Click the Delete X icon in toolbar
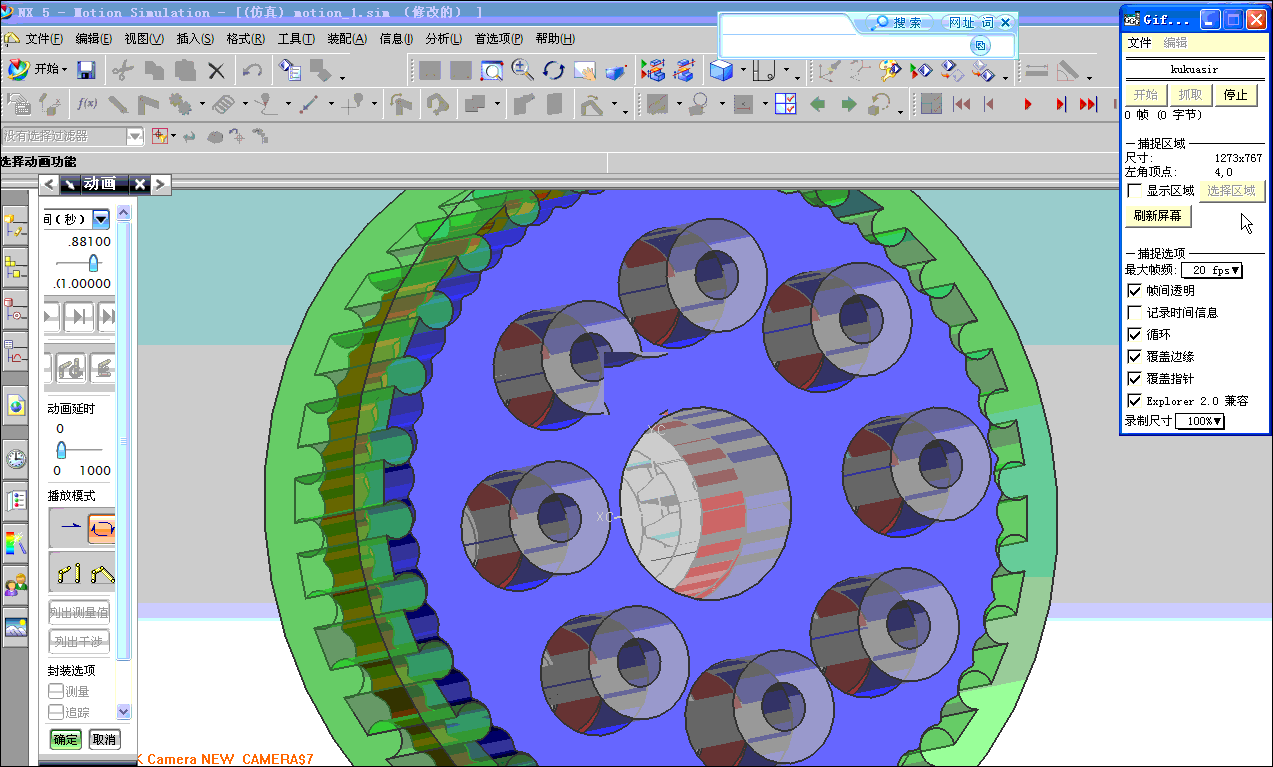This screenshot has height=767, width=1273. pyautogui.click(x=216, y=70)
